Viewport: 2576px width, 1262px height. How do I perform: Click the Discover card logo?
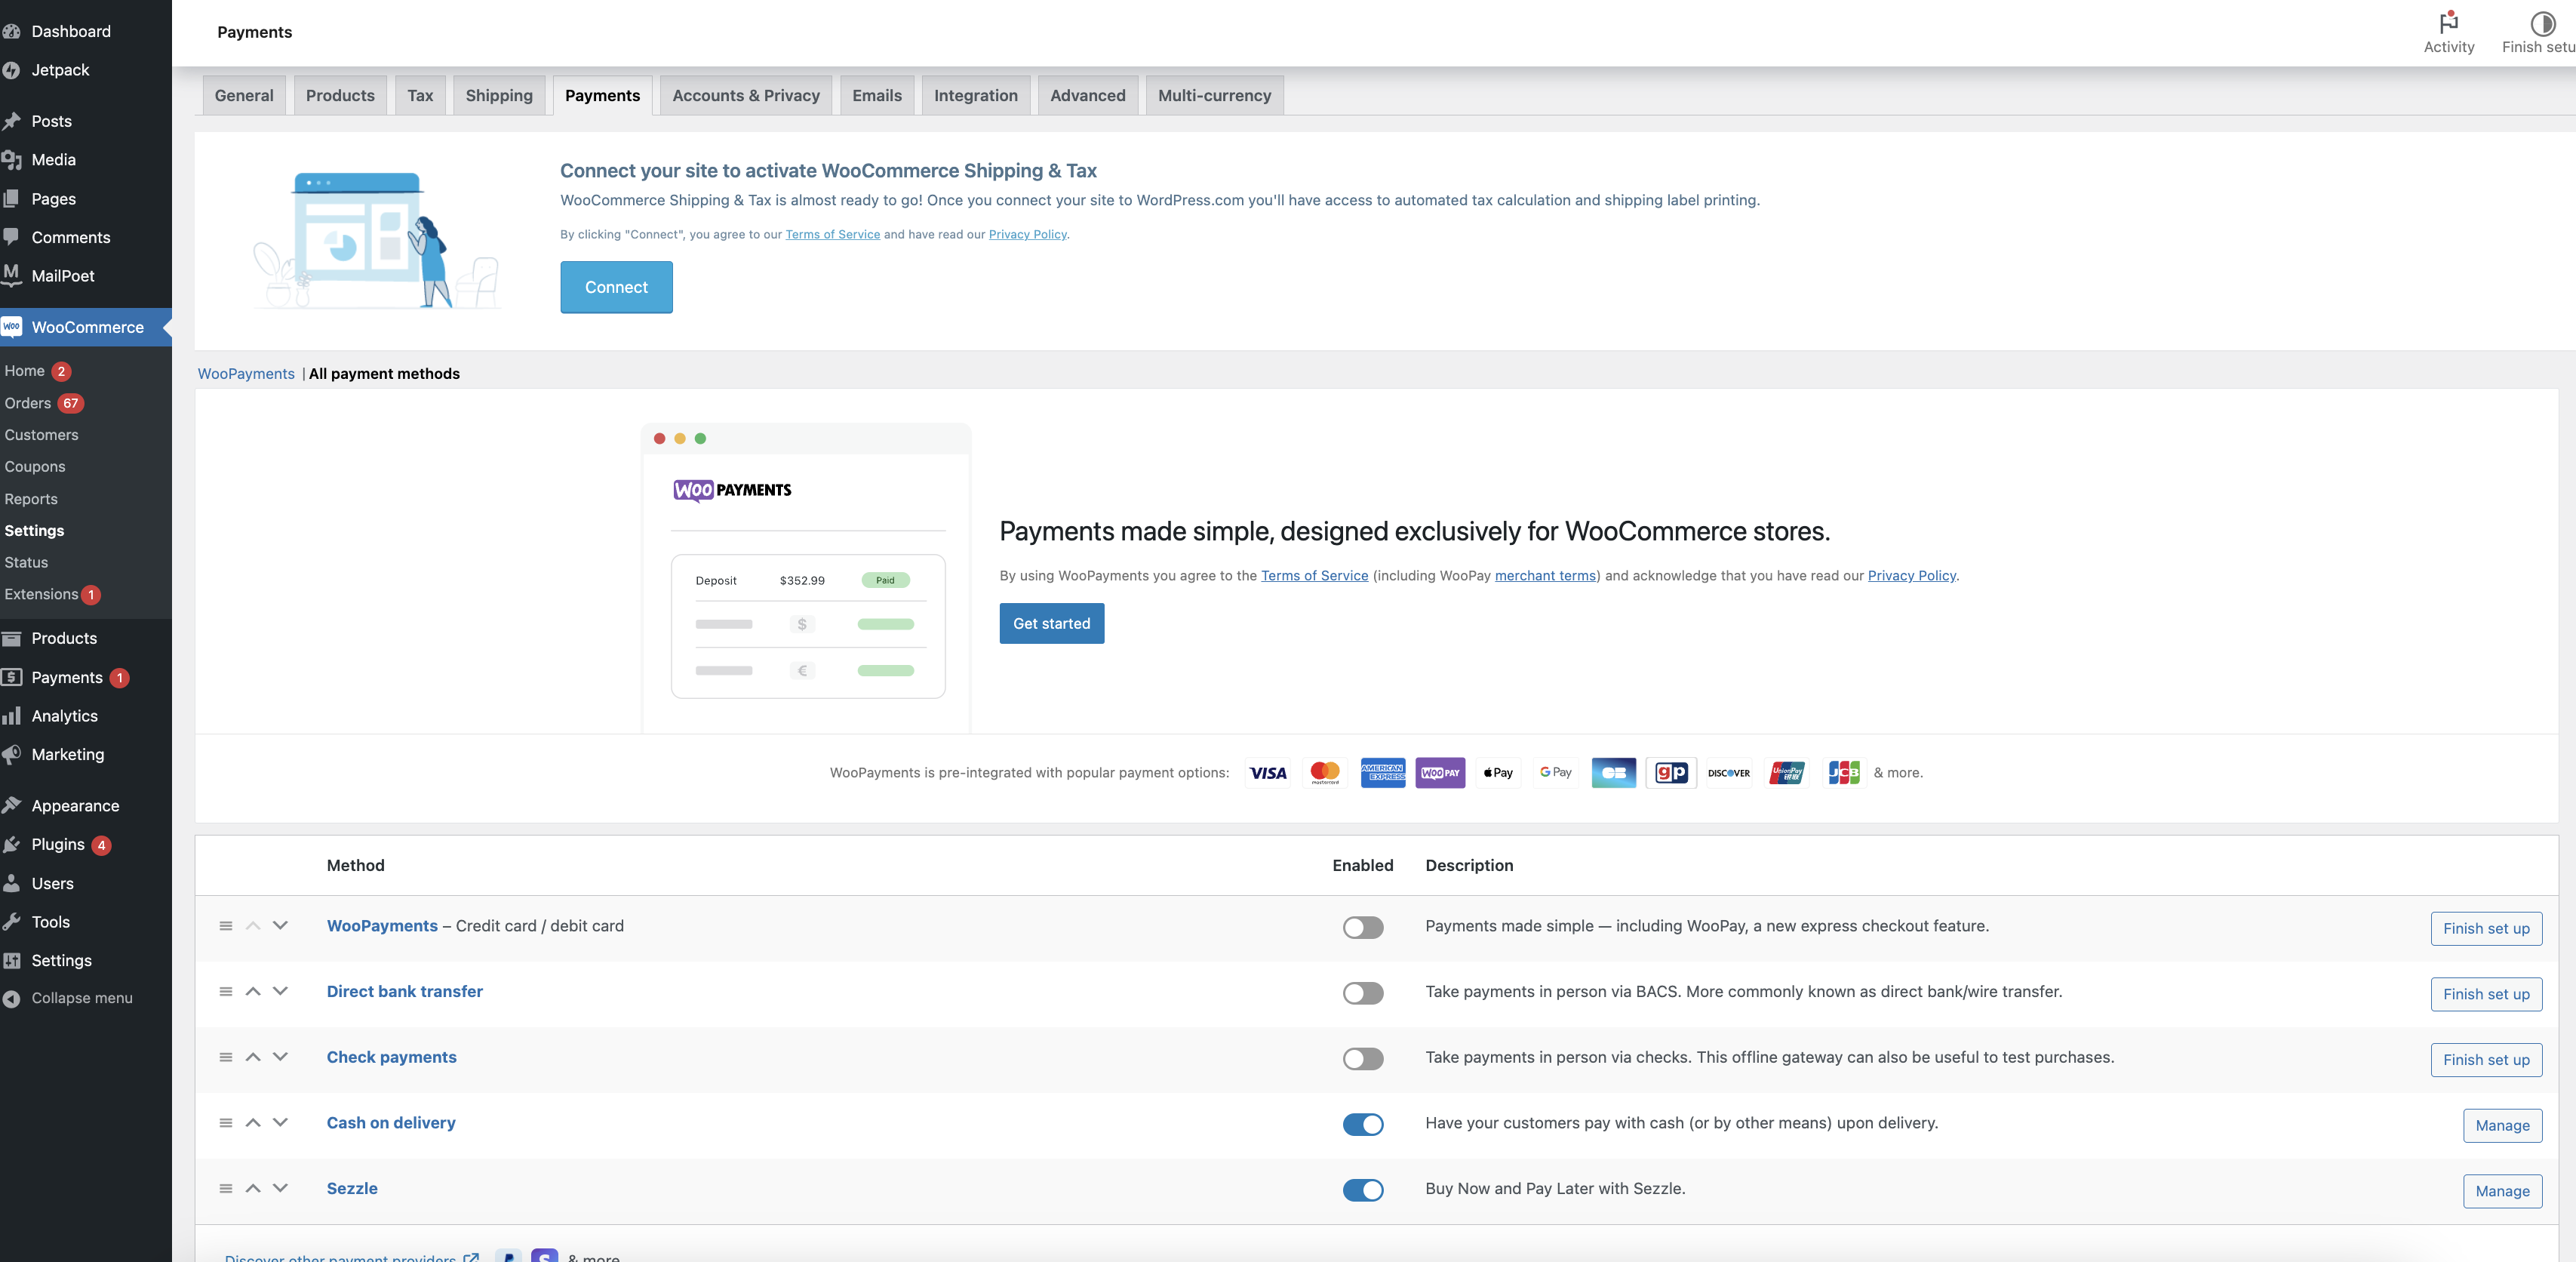tap(1728, 773)
